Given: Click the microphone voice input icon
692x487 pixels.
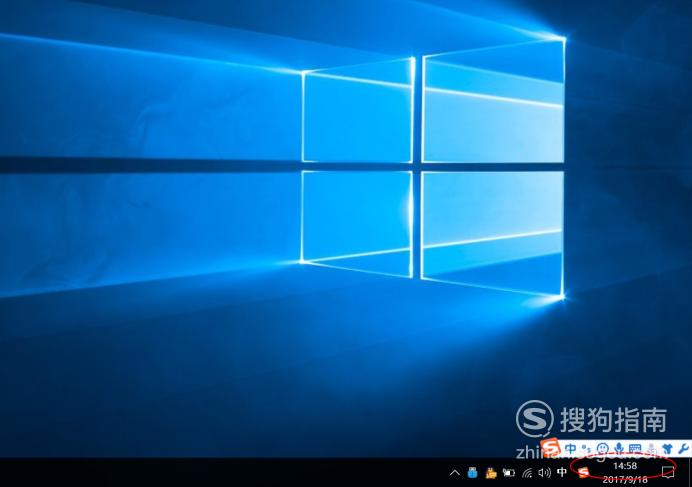Looking at the screenshot, I should [619, 449].
